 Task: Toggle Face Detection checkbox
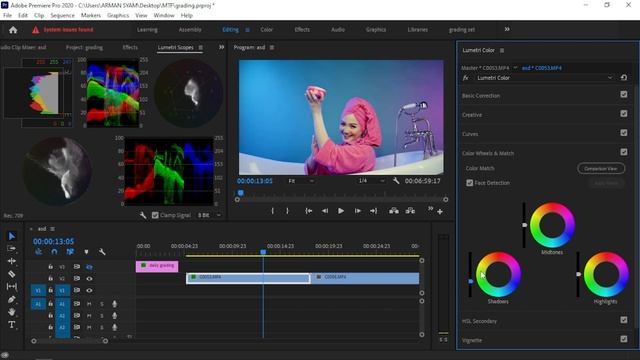click(470, 183)
